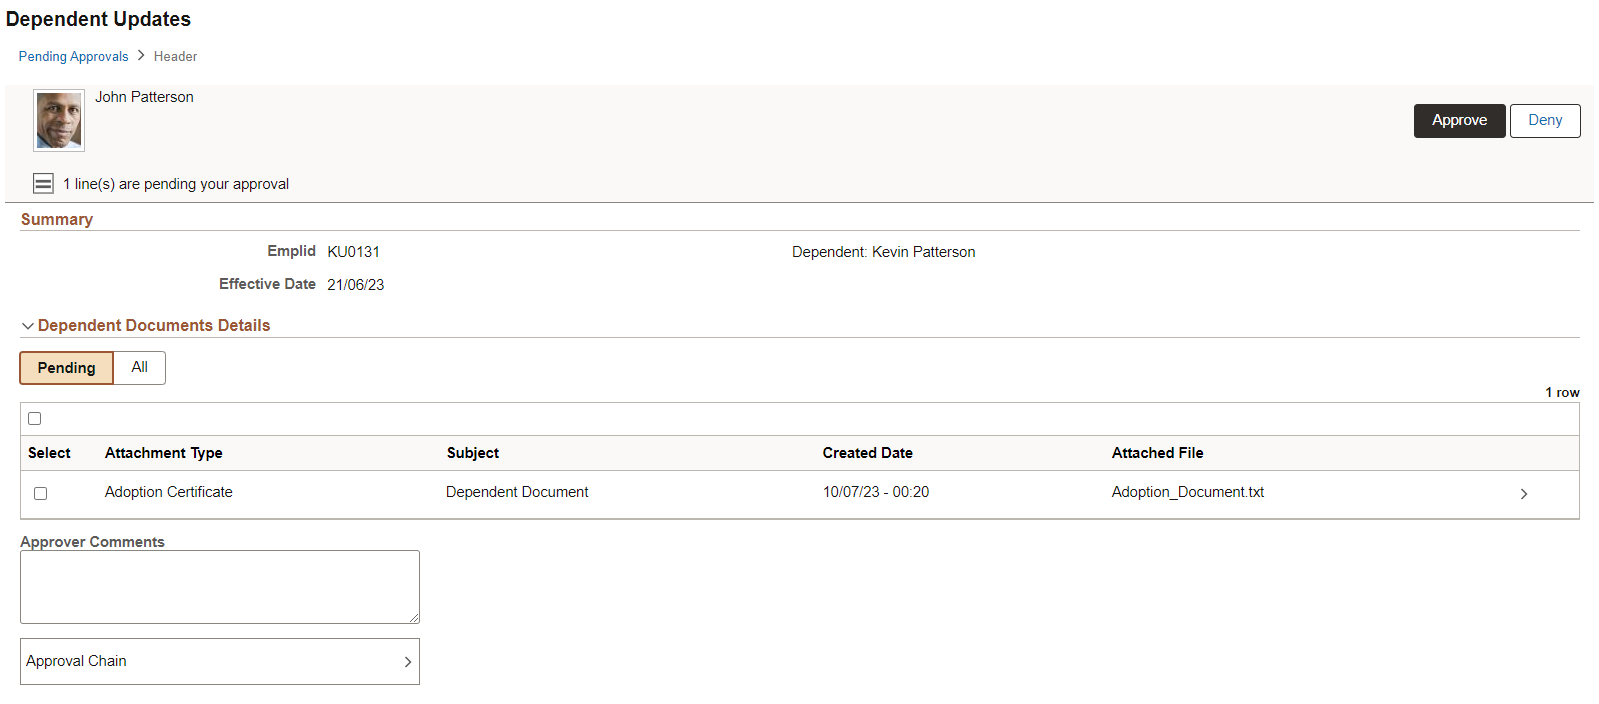Click the Attachment Type column header

(x=164, y=453)
